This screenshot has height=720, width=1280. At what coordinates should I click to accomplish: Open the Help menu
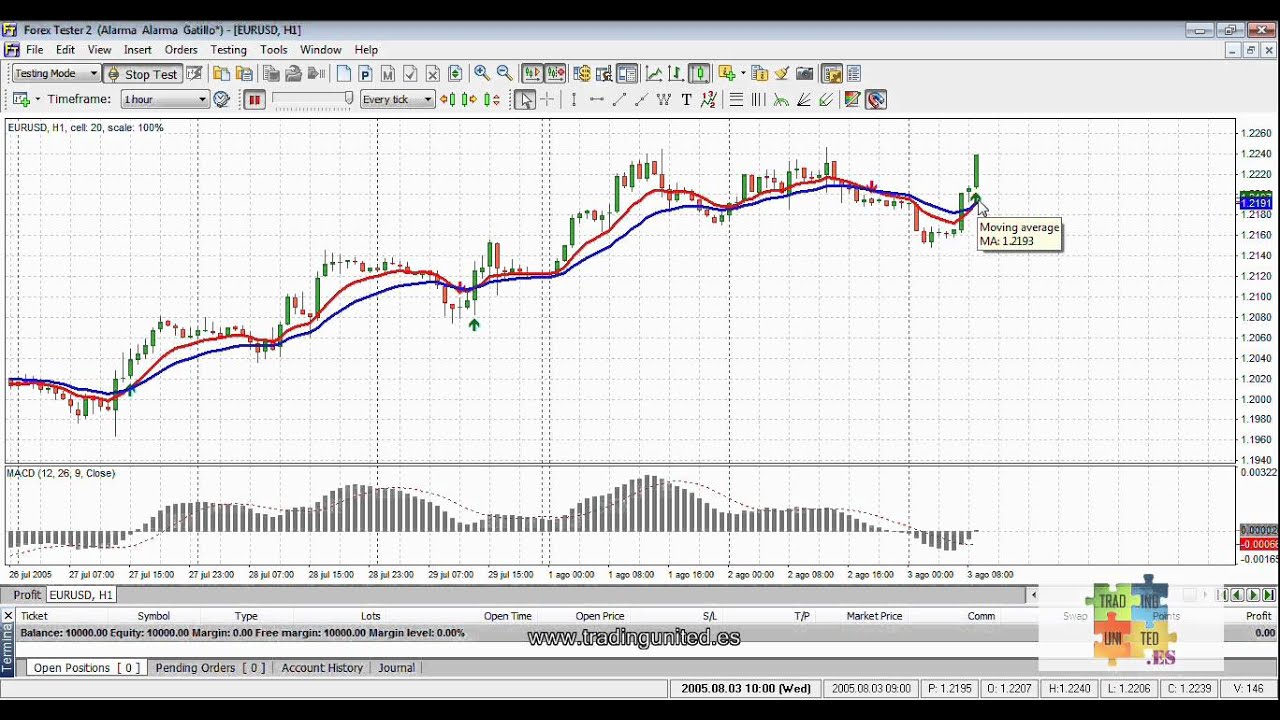pos(366,49)
